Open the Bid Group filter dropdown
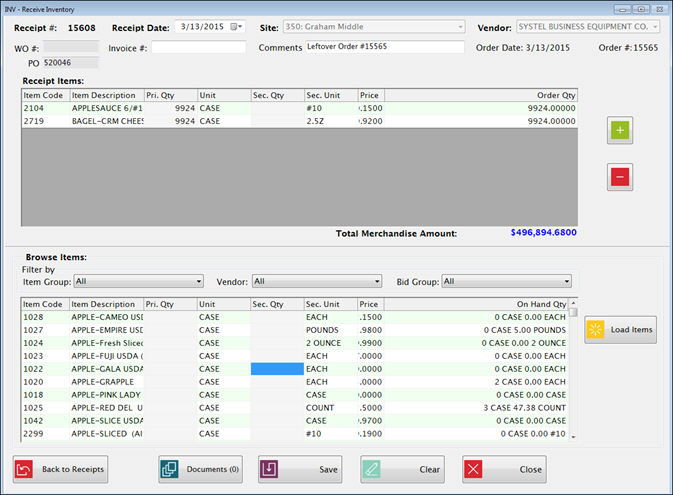 pyautogui.click(x=566, y=282)
